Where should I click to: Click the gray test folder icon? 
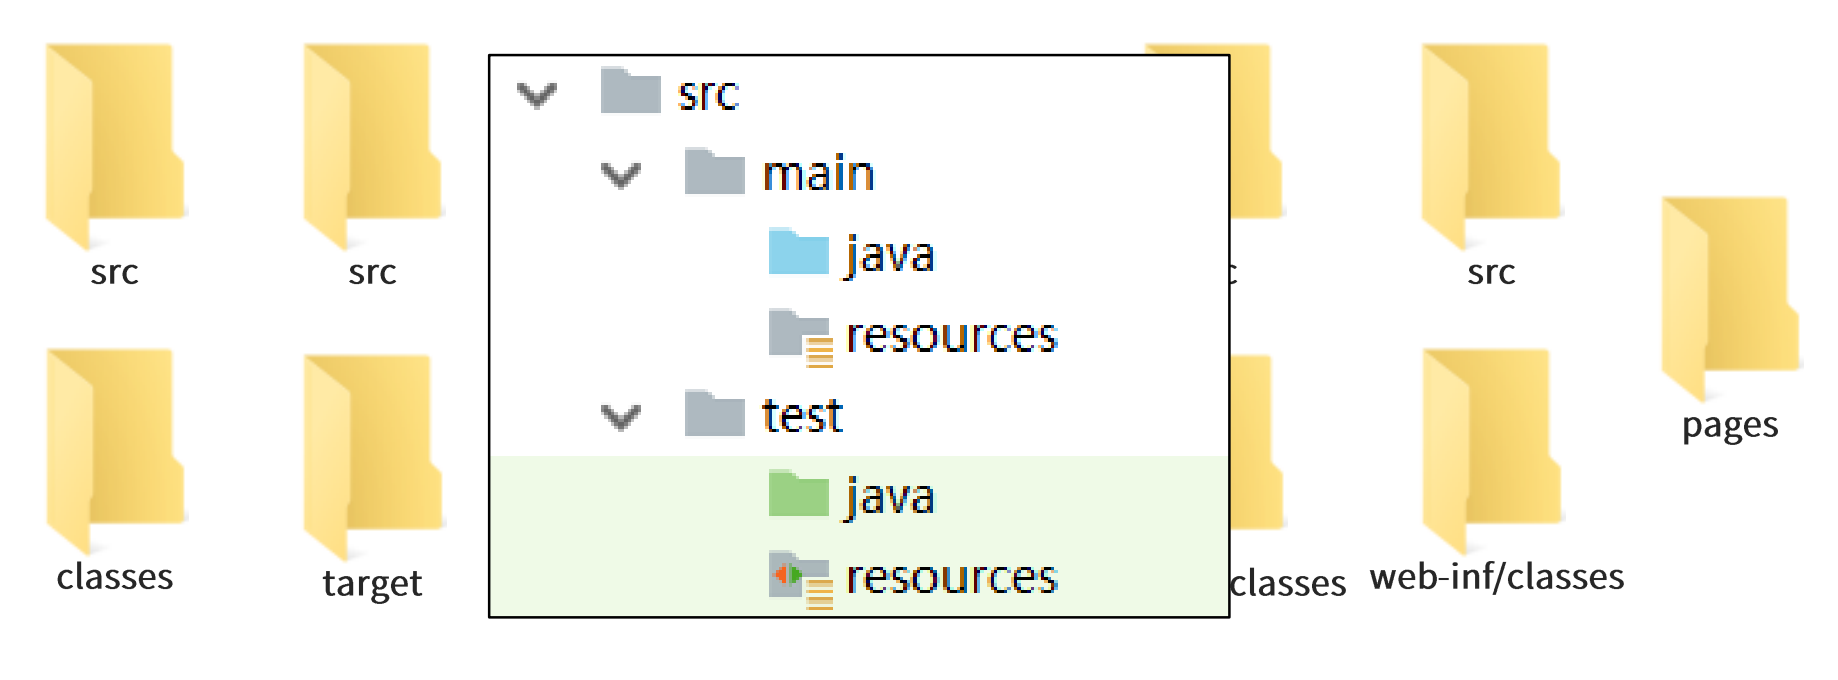tap(714, 414)
